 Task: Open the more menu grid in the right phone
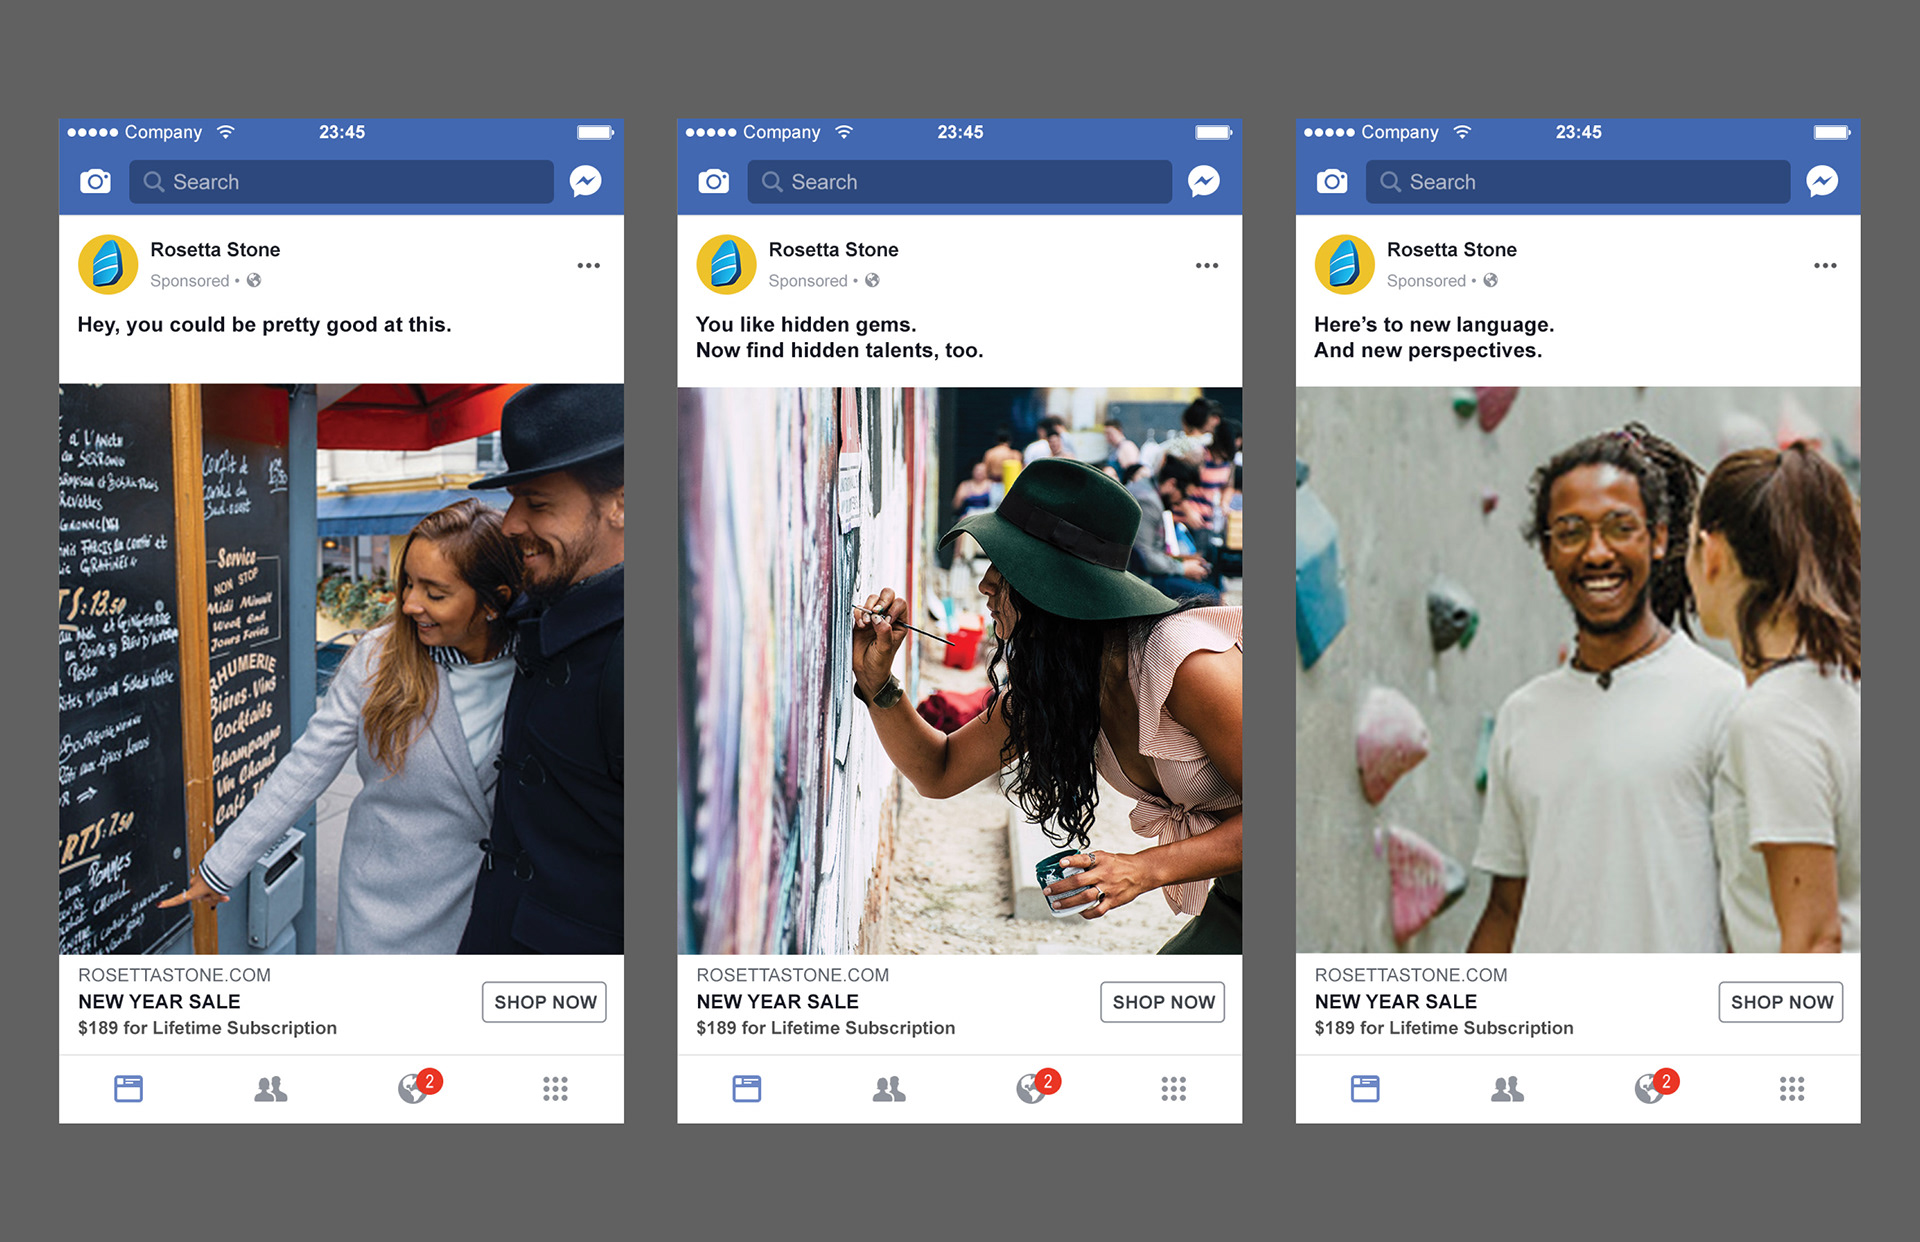coord(1792,1089)
